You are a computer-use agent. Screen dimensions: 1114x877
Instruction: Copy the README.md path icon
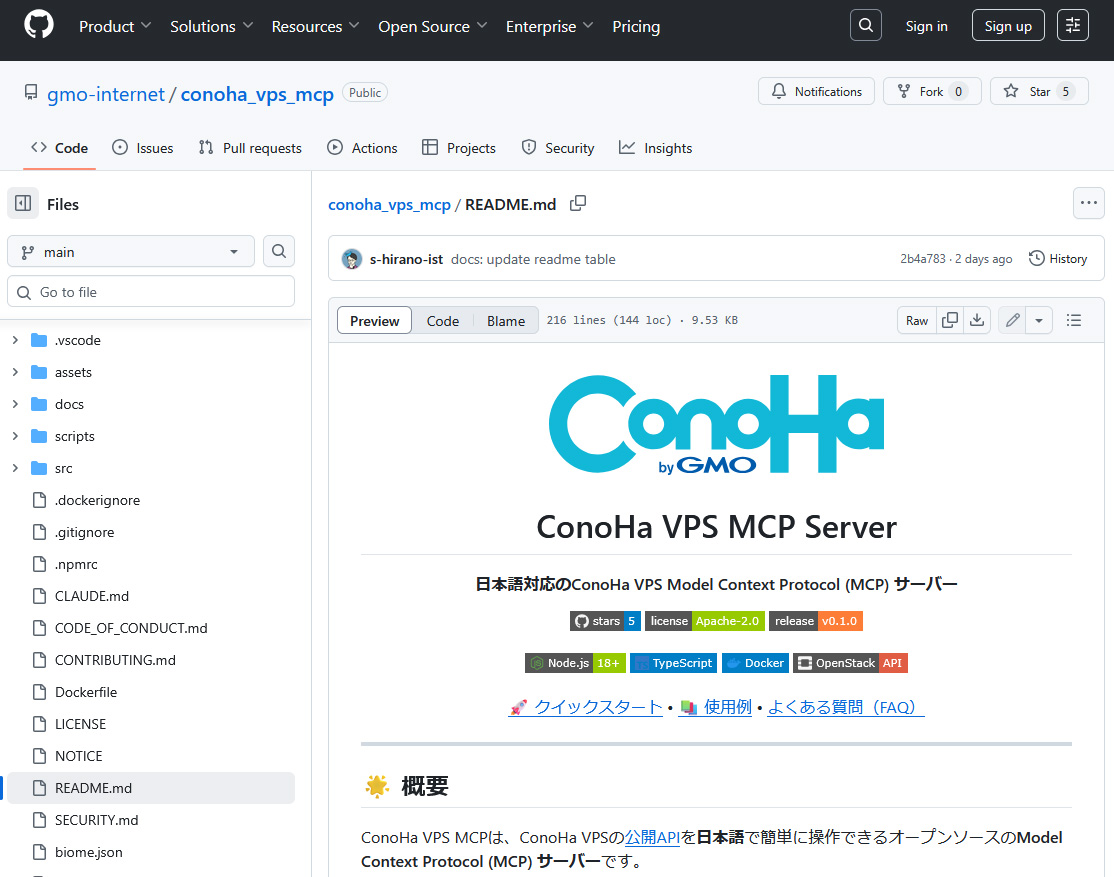click(x=578, y=204)
